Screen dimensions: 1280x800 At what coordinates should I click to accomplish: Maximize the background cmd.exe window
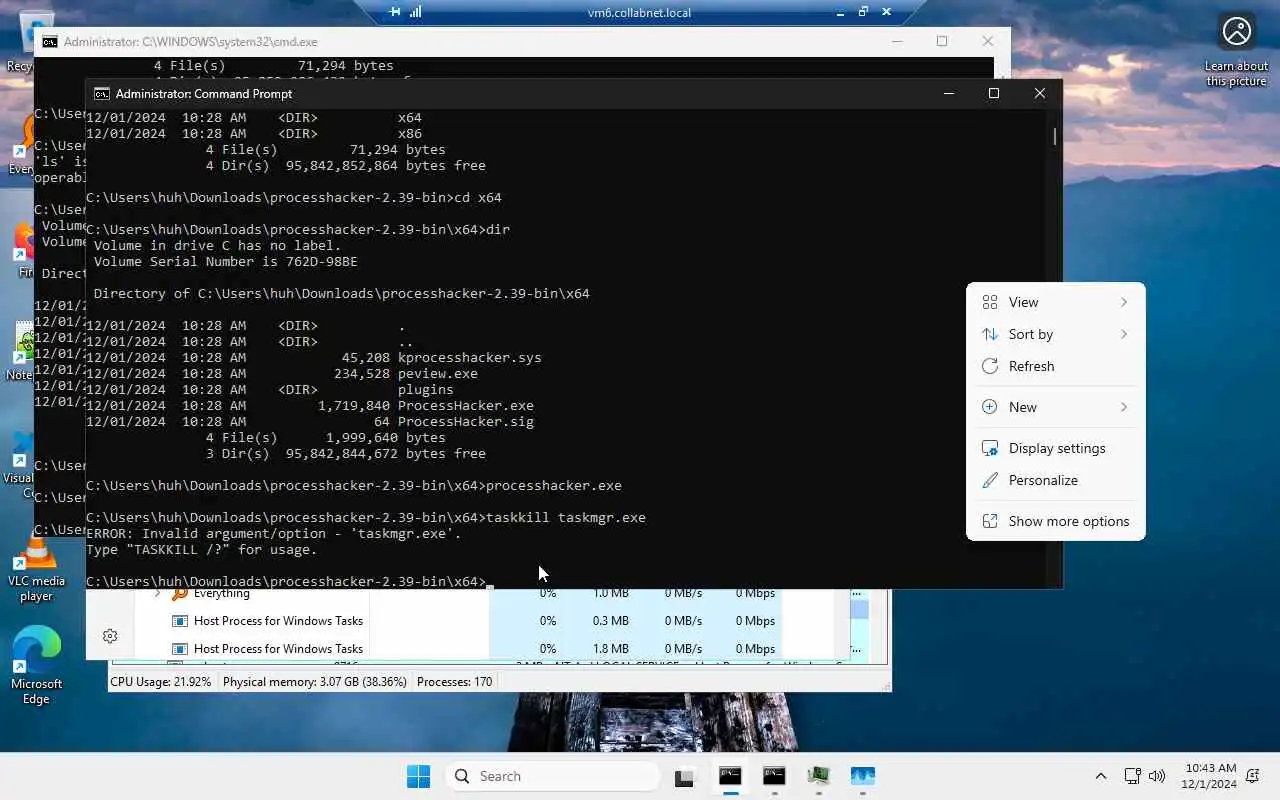[942, 41]
